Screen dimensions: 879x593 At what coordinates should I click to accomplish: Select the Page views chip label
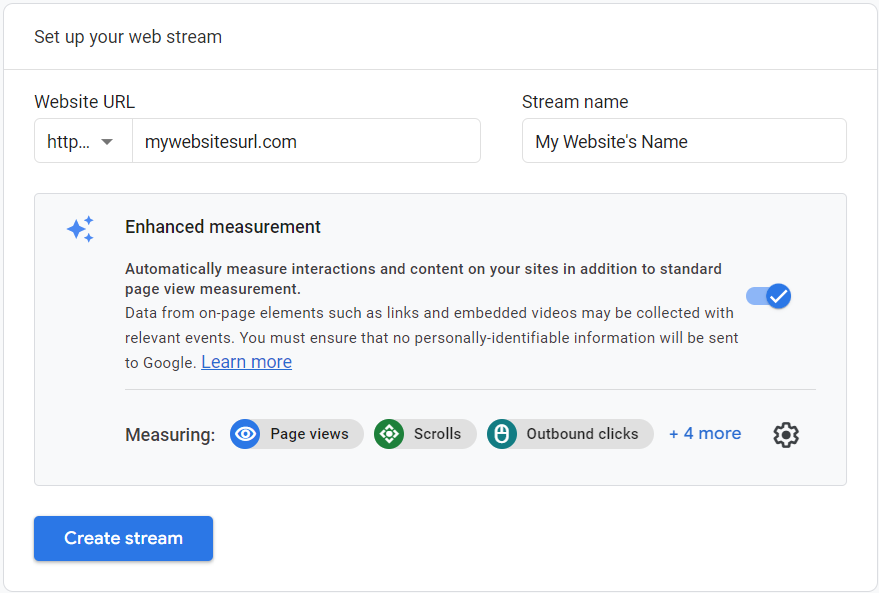tap(309, 434)
